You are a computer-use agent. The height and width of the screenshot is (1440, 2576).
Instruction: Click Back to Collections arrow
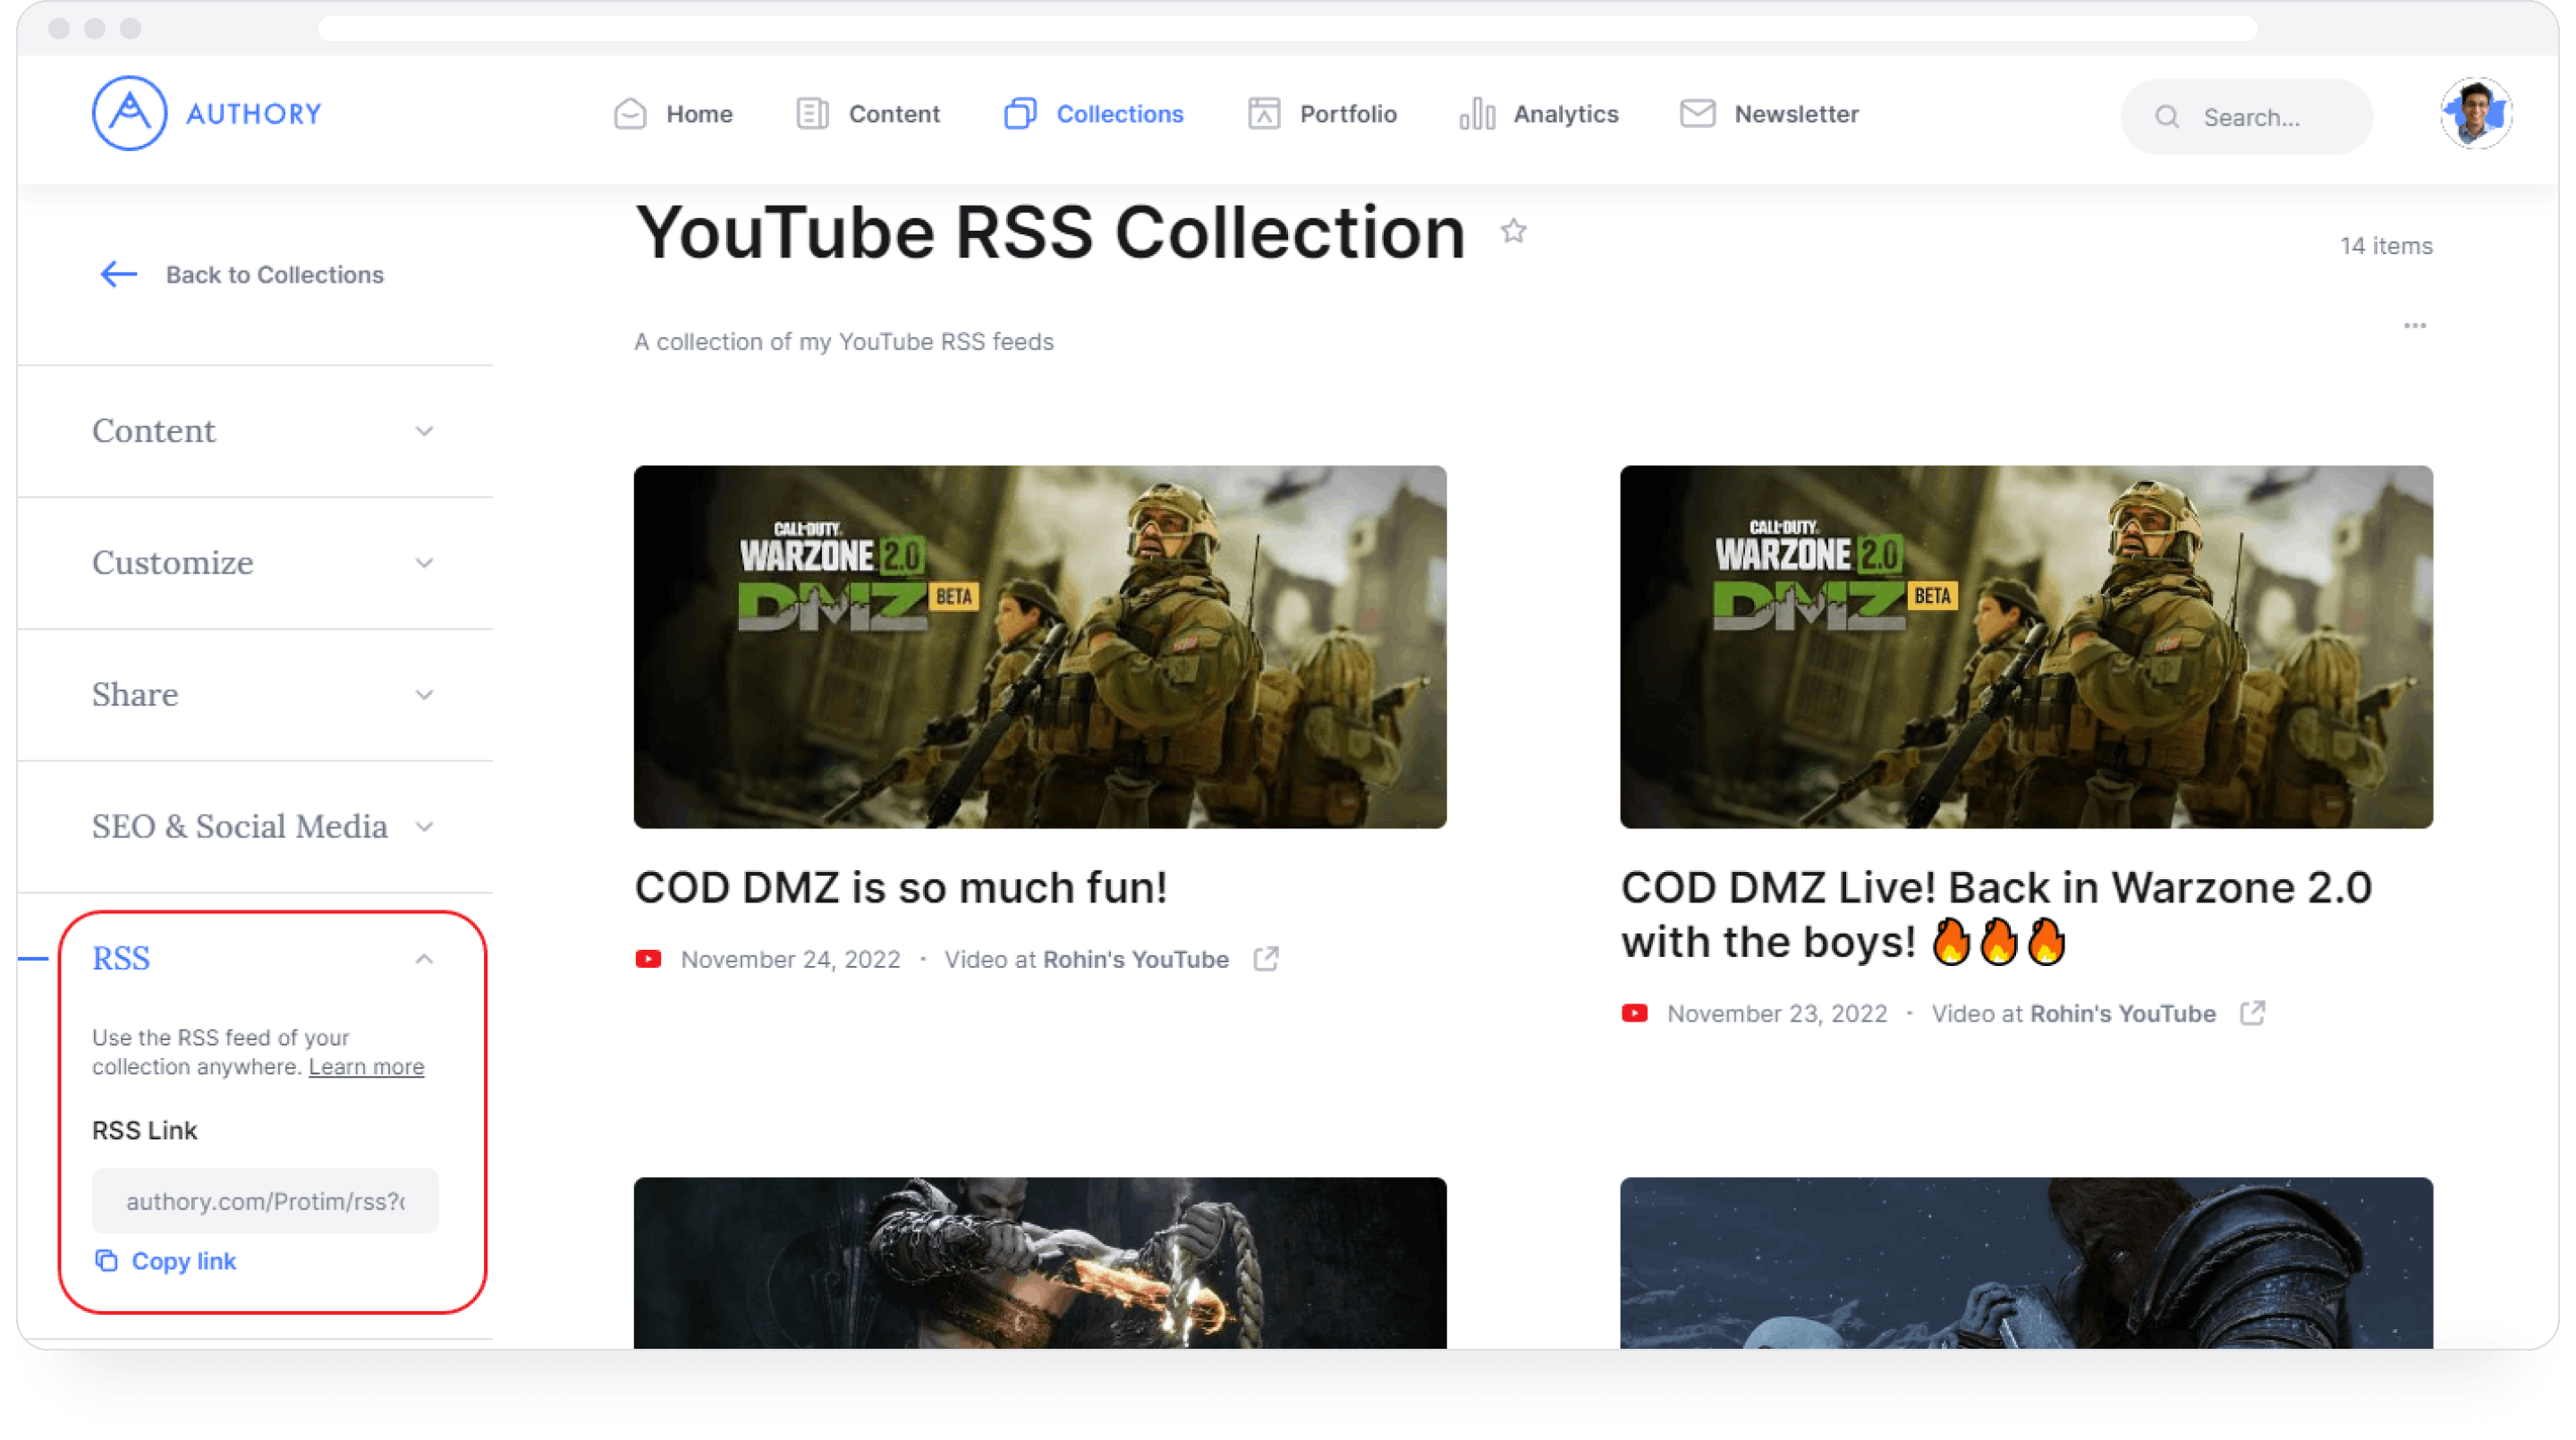115,275
